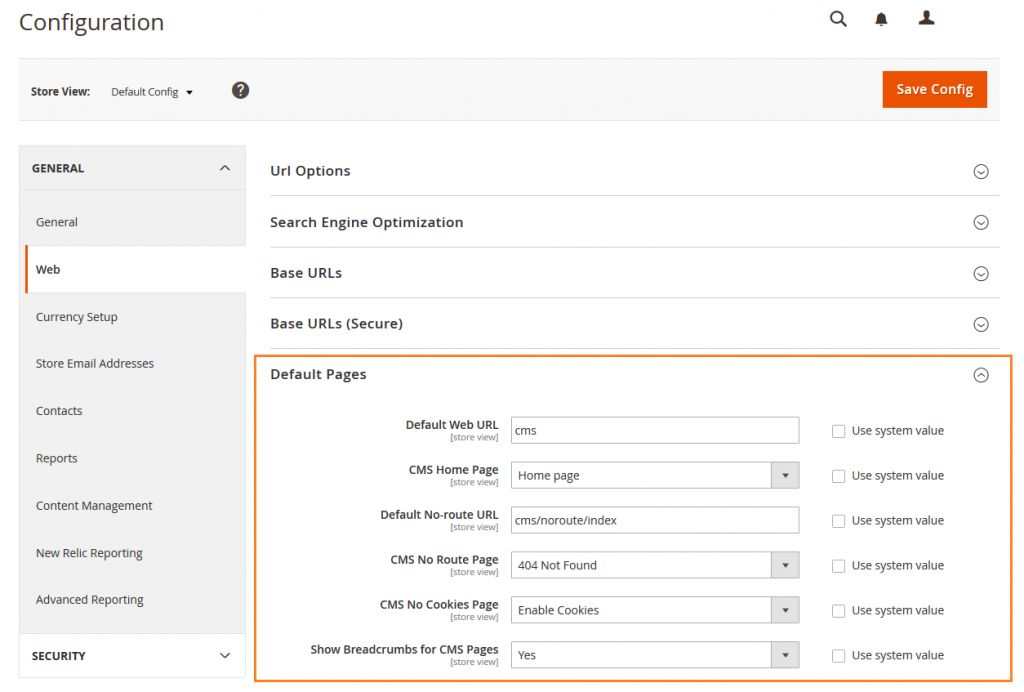Select Currency Setup in the sidebar

coord(76,317)
